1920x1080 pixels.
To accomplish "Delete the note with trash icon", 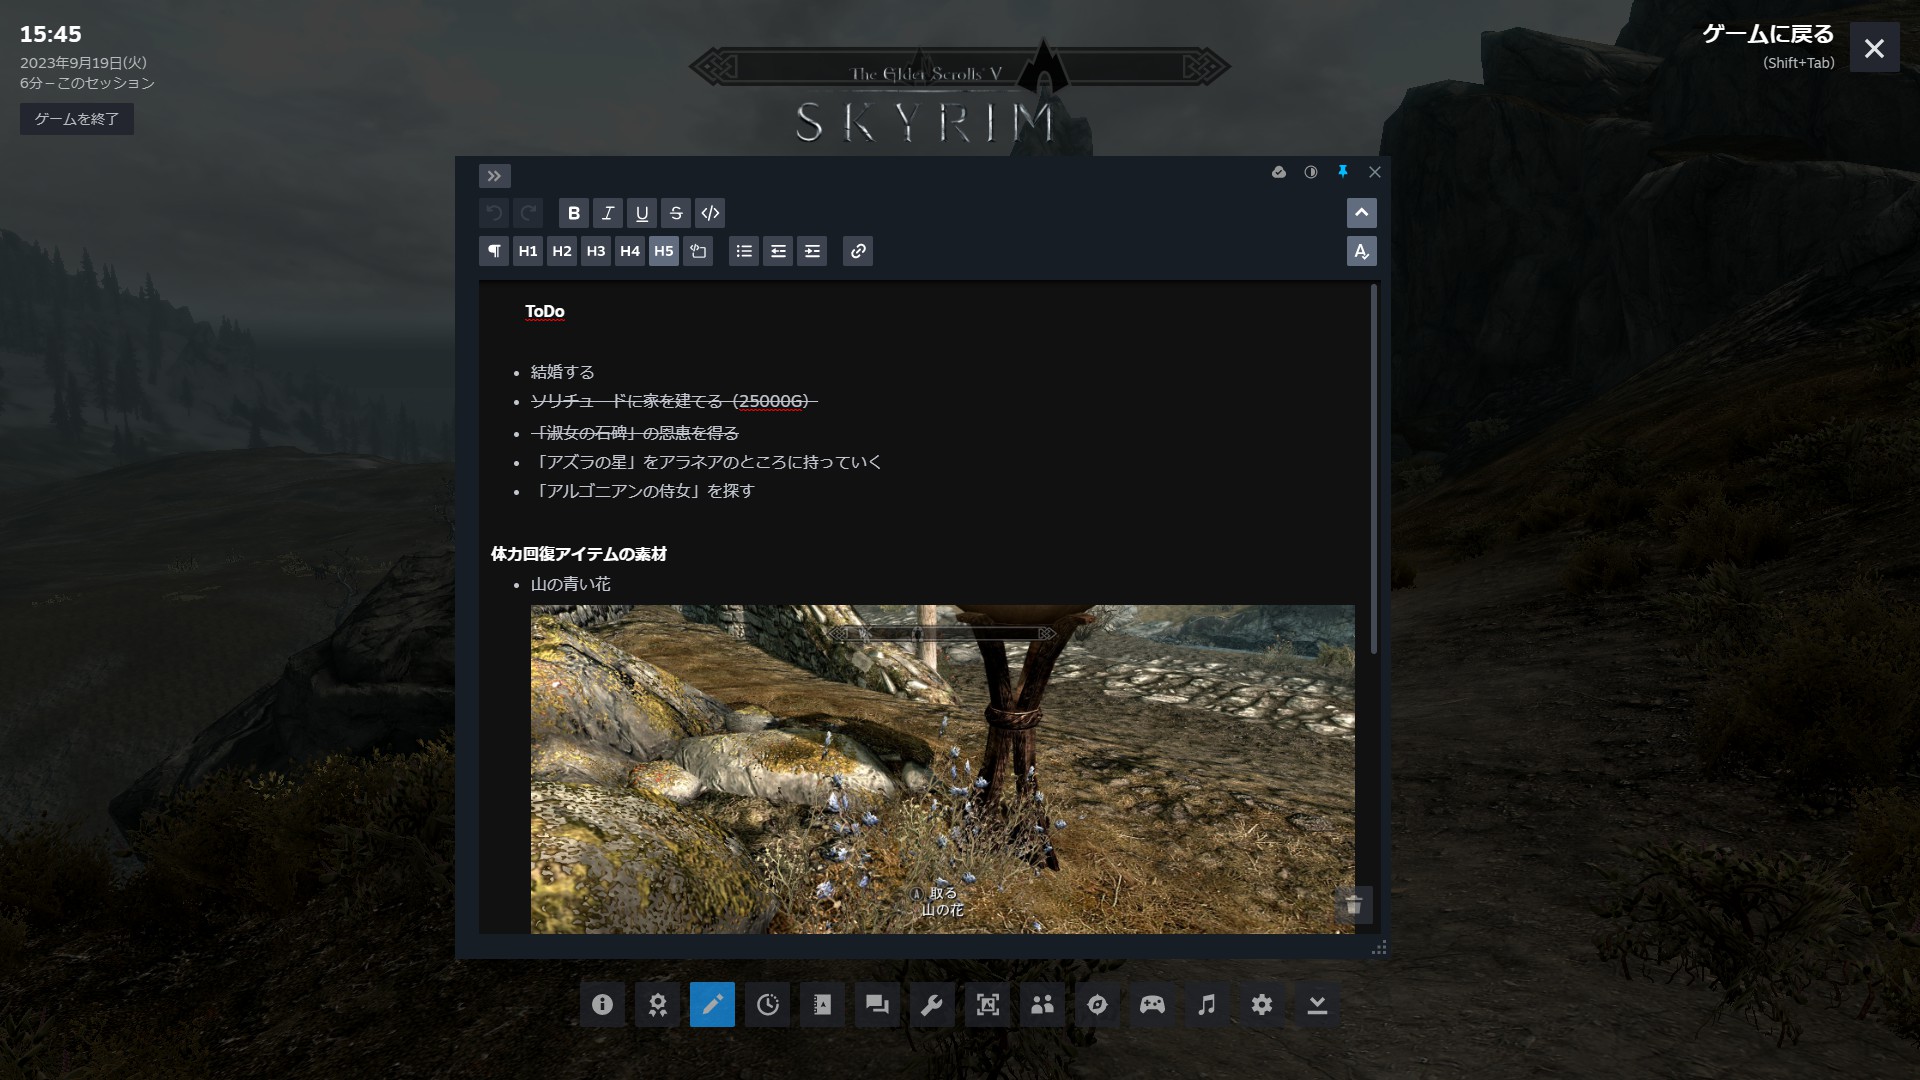I will click(x=1354, y=905).
